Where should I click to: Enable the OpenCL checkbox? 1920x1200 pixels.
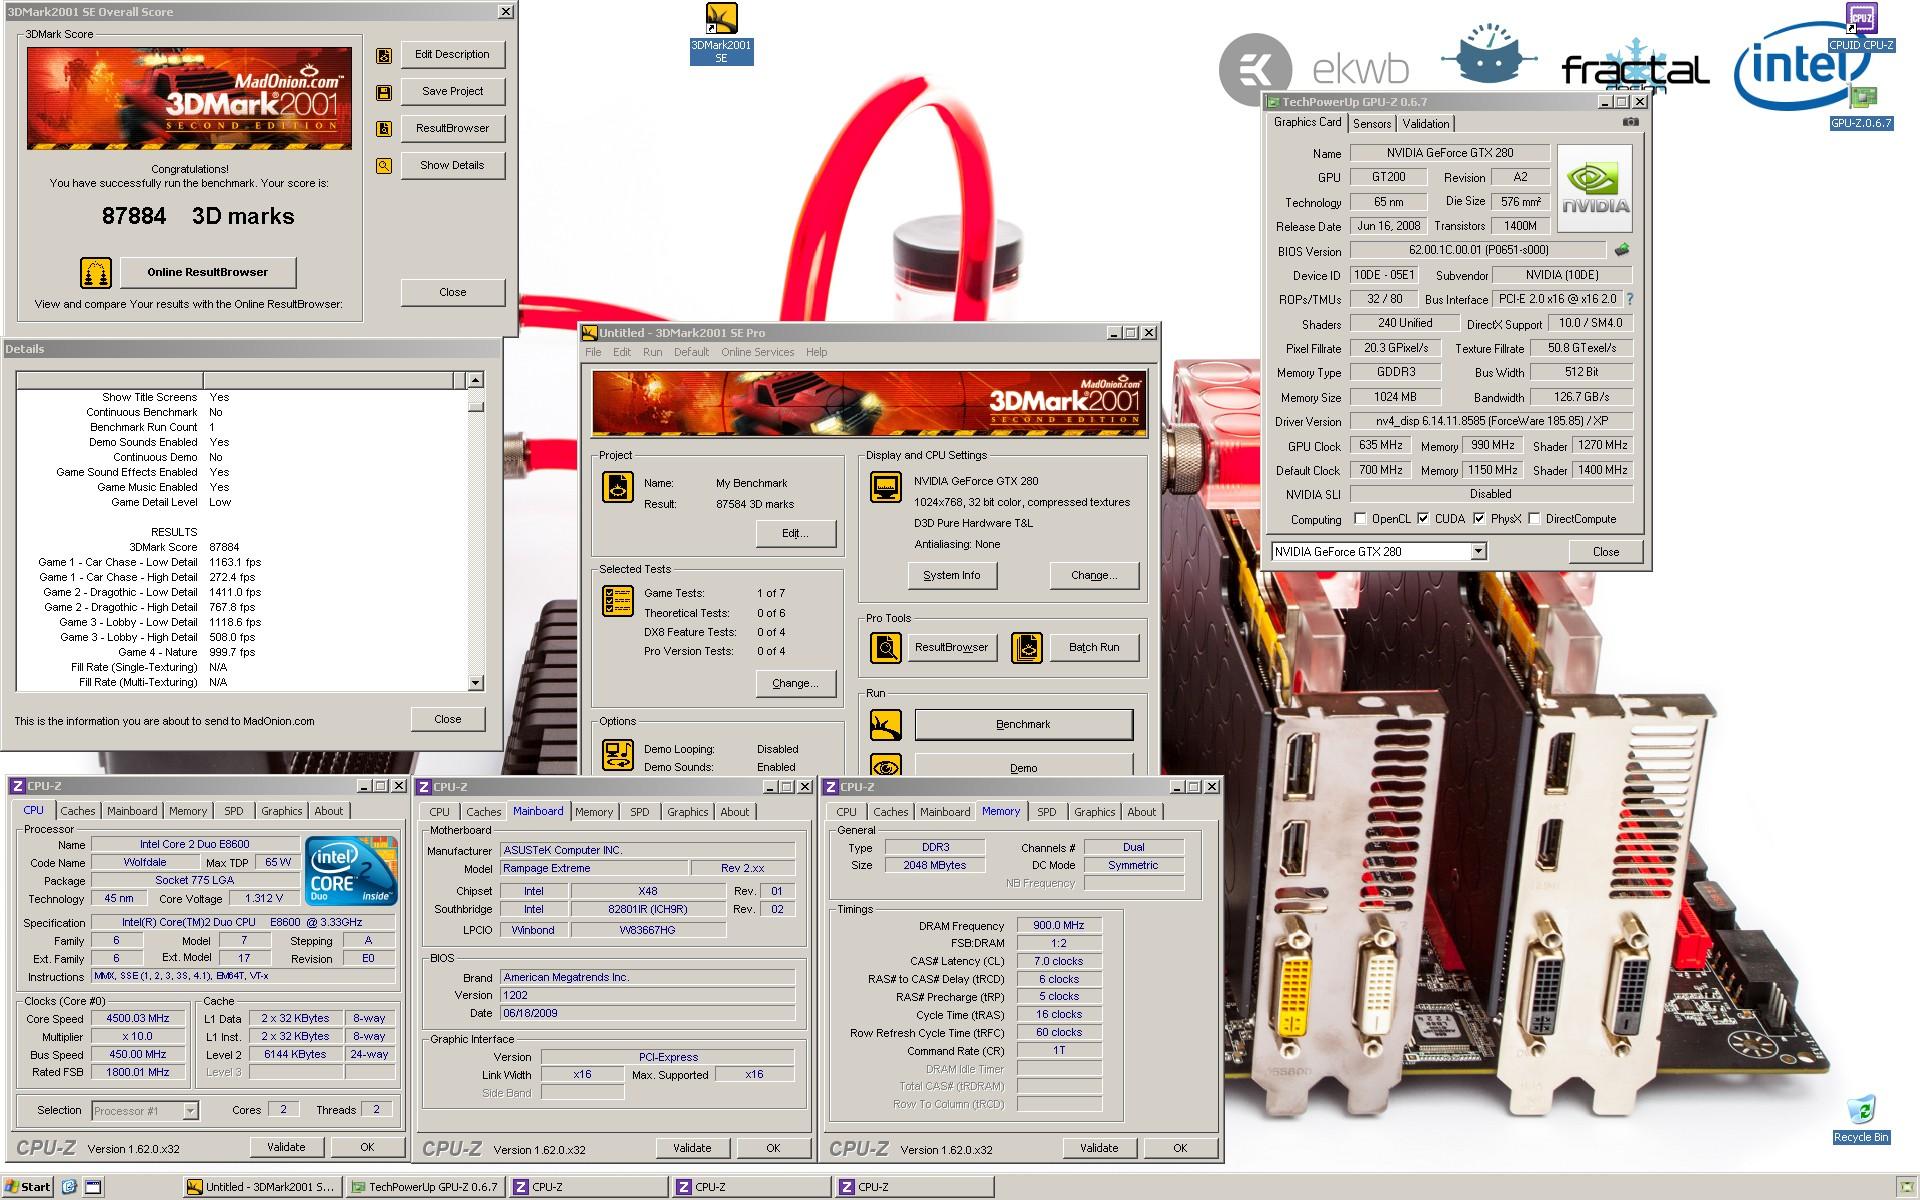[x=1360, y=519]
